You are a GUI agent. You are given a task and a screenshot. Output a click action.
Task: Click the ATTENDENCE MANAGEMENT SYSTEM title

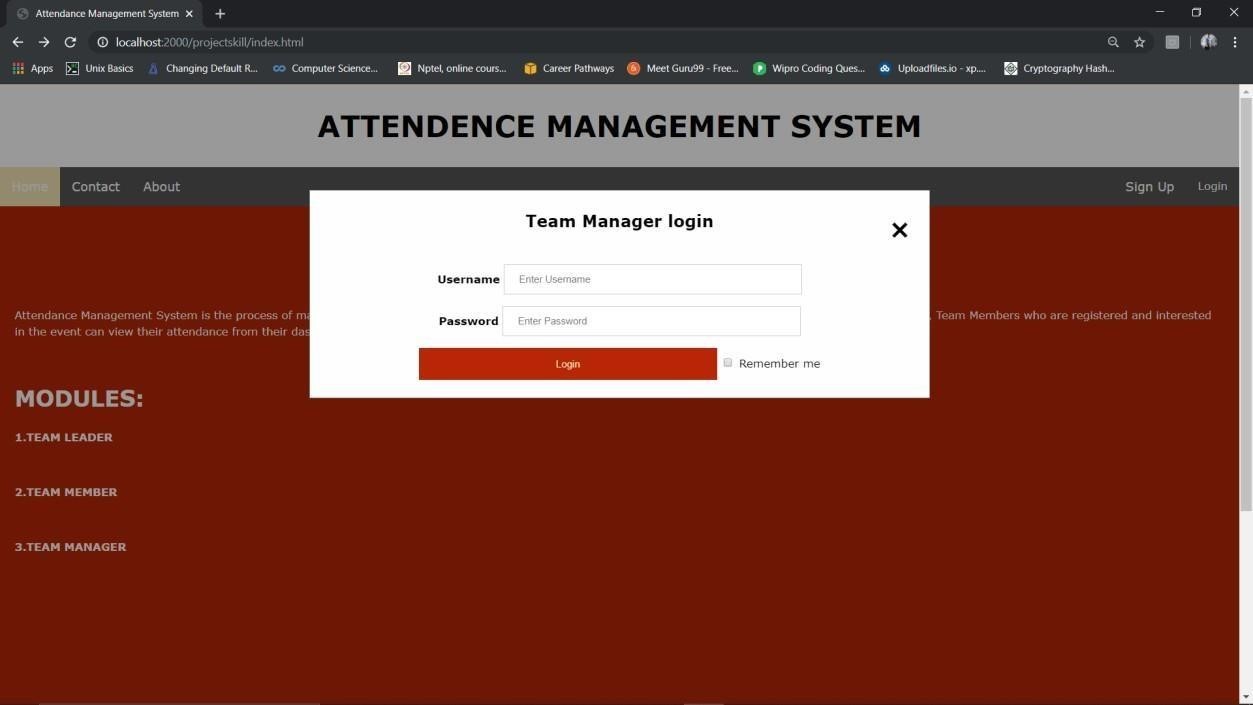click(619, 126)
